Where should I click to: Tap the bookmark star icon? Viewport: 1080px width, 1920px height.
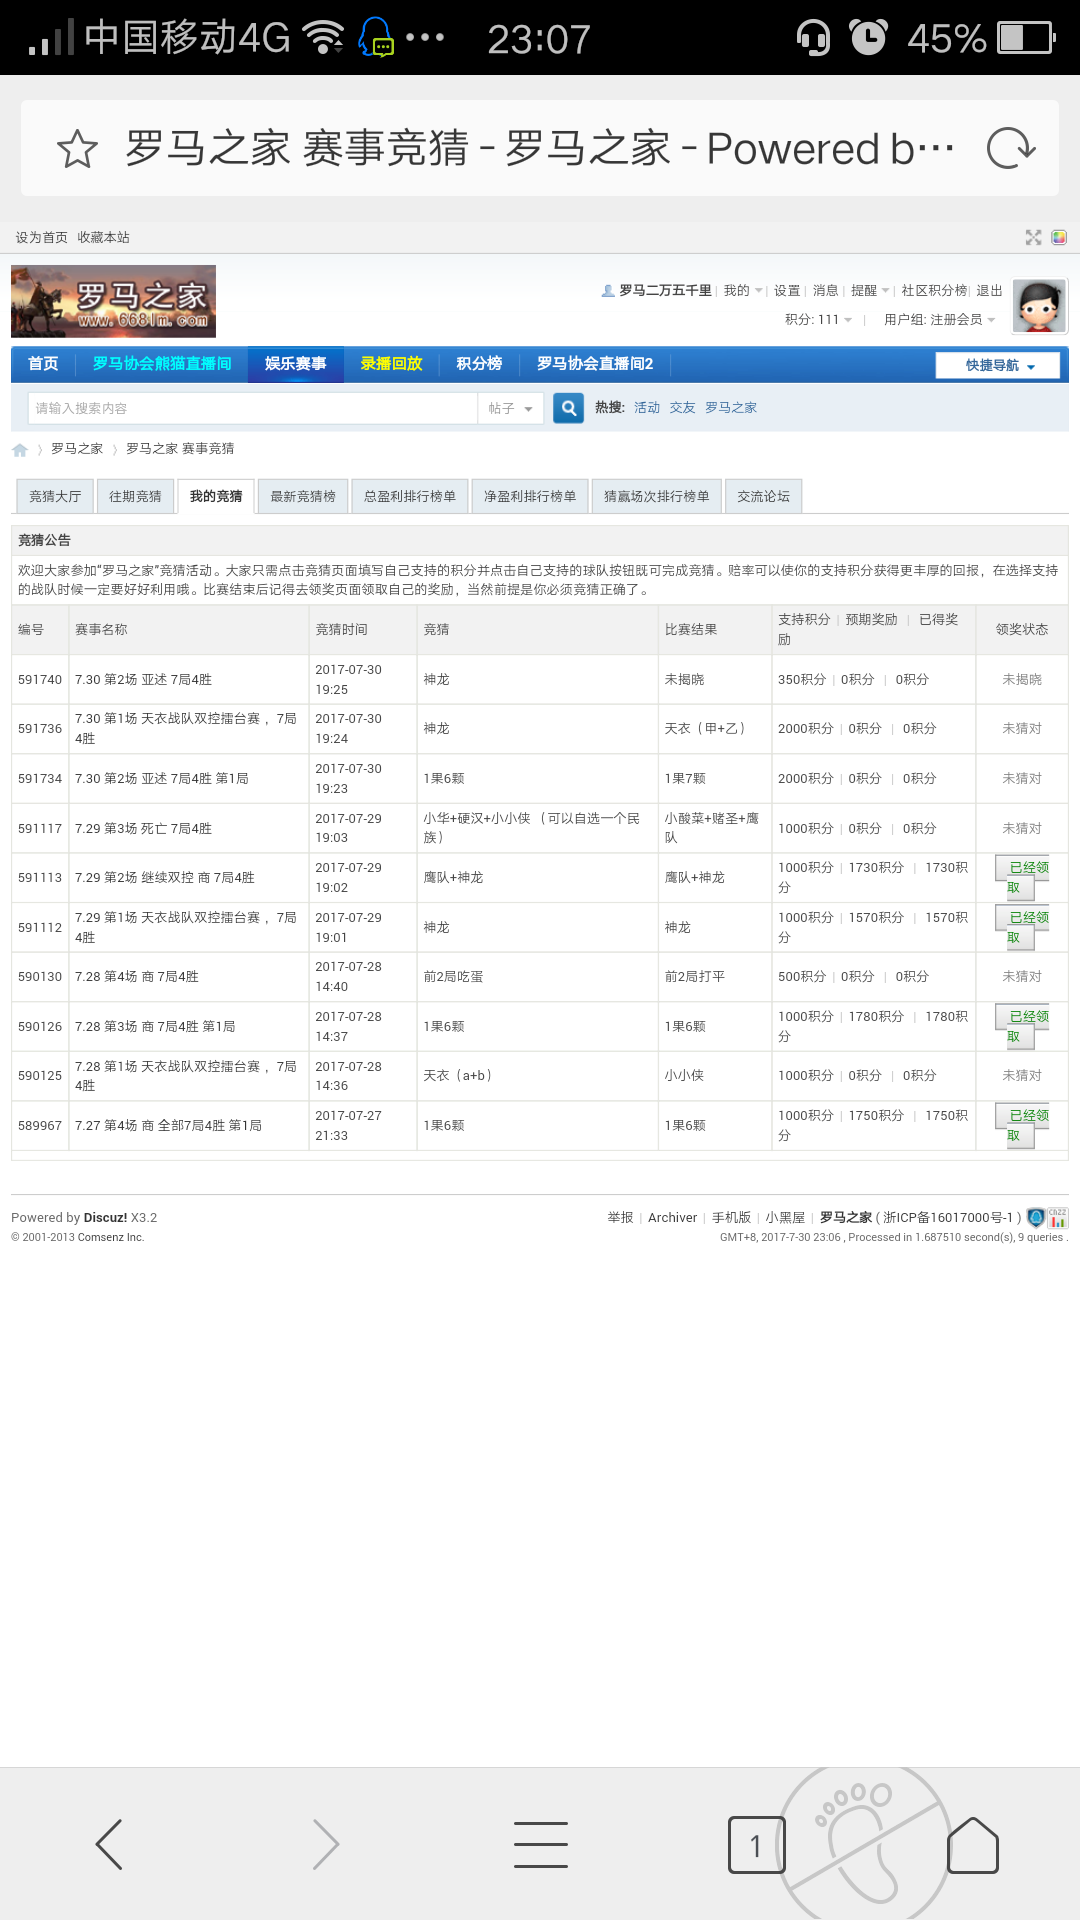pyautogui.click(x=77, y=149)
